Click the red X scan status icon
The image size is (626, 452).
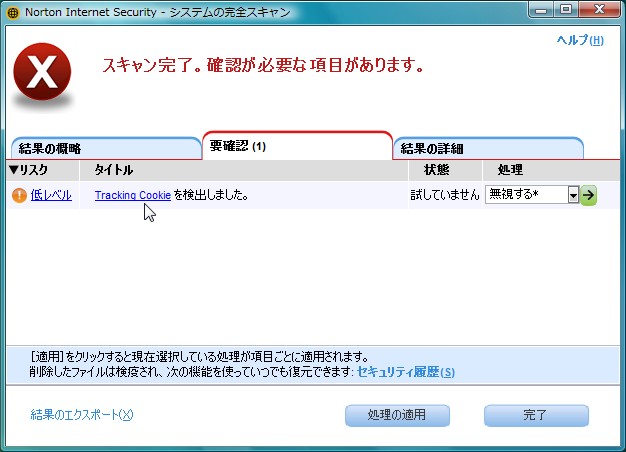42,72
